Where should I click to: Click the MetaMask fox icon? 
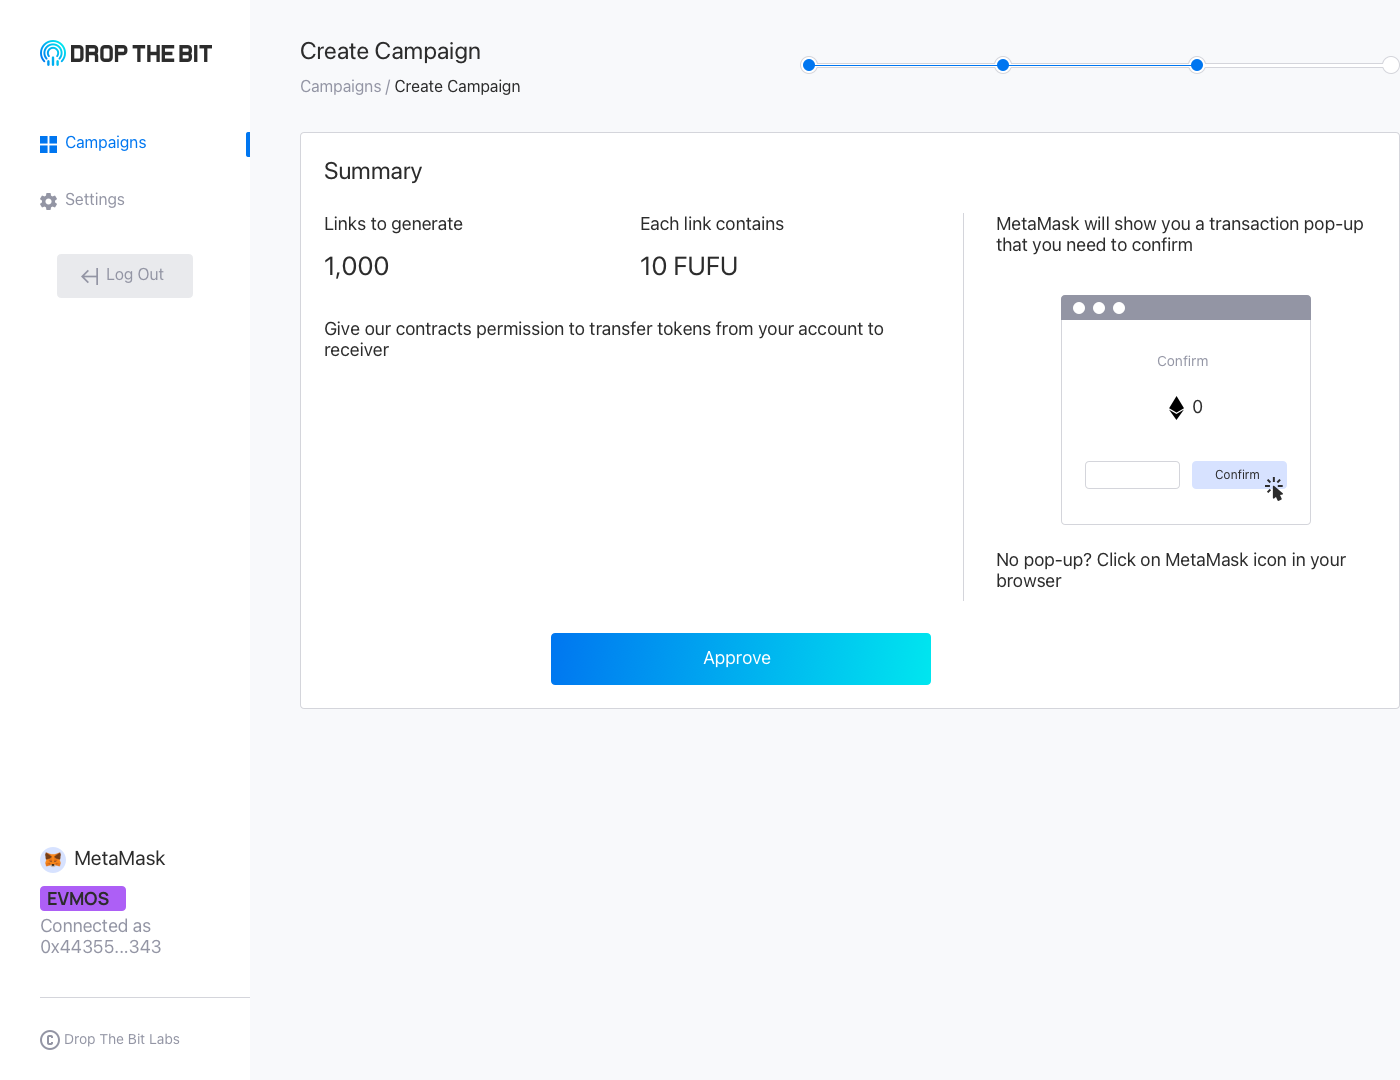(x=53, y=859)
